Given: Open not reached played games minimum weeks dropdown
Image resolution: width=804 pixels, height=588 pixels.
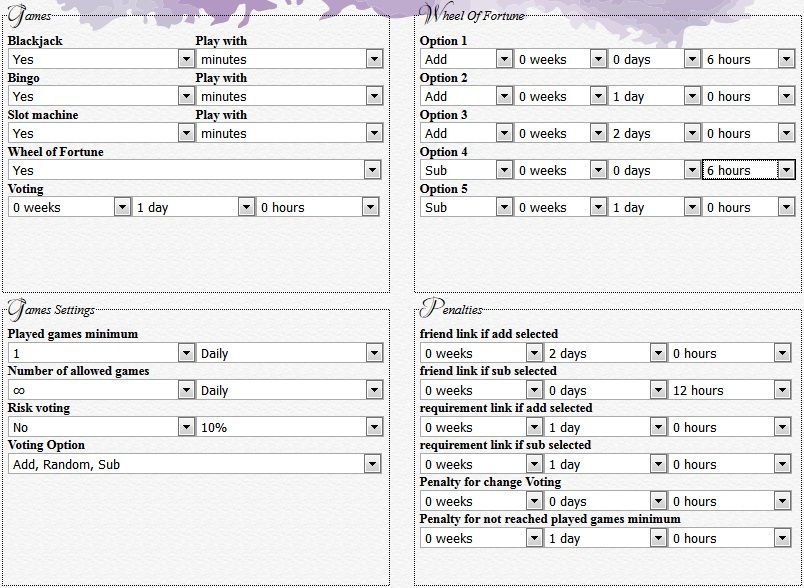Looking at the screenshot, I should pyautogui.click(x=481, y=538).
